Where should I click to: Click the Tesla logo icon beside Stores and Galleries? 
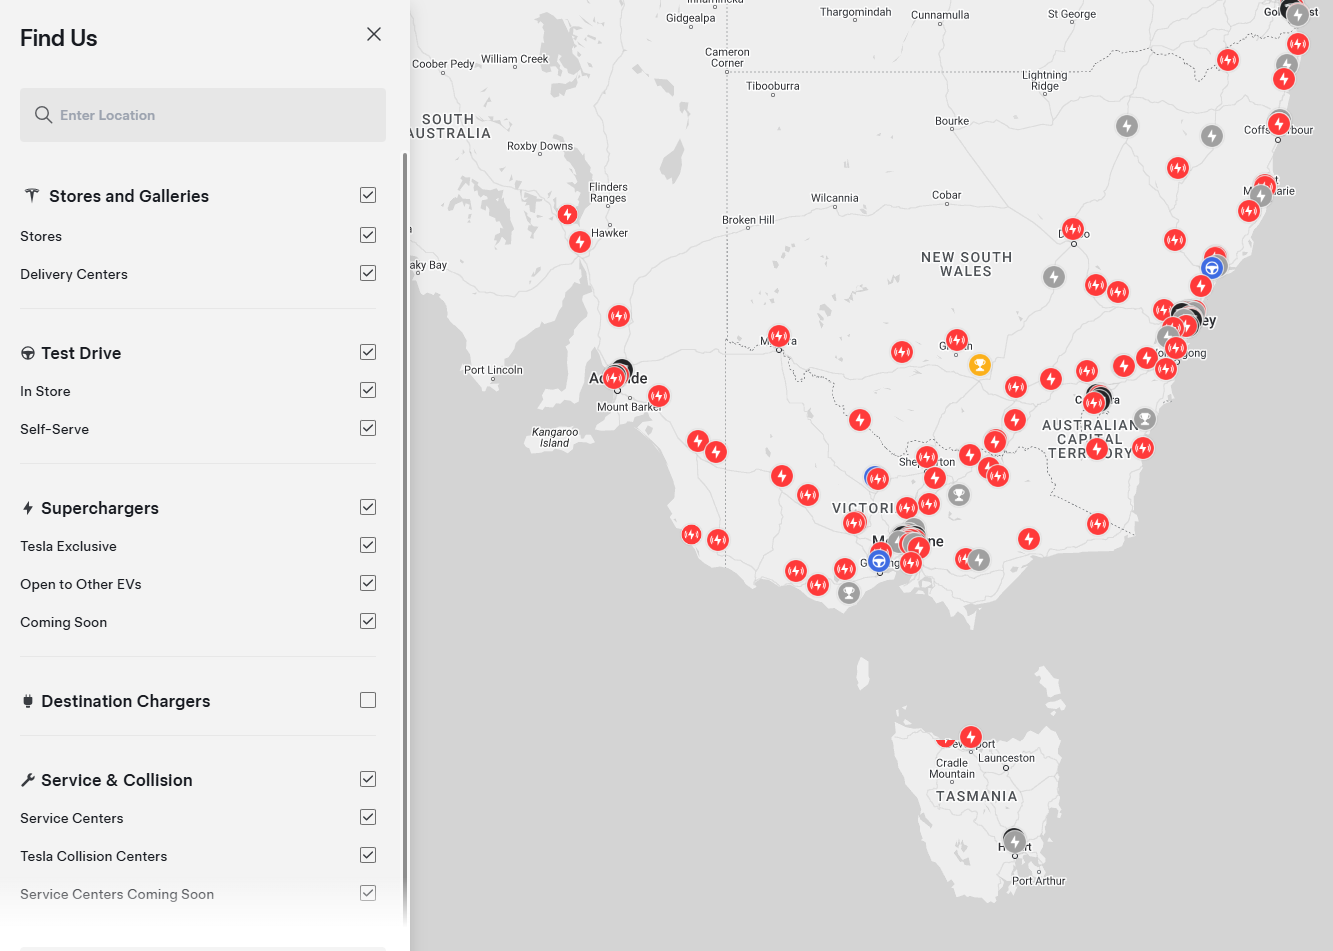(x=32, y=196)
